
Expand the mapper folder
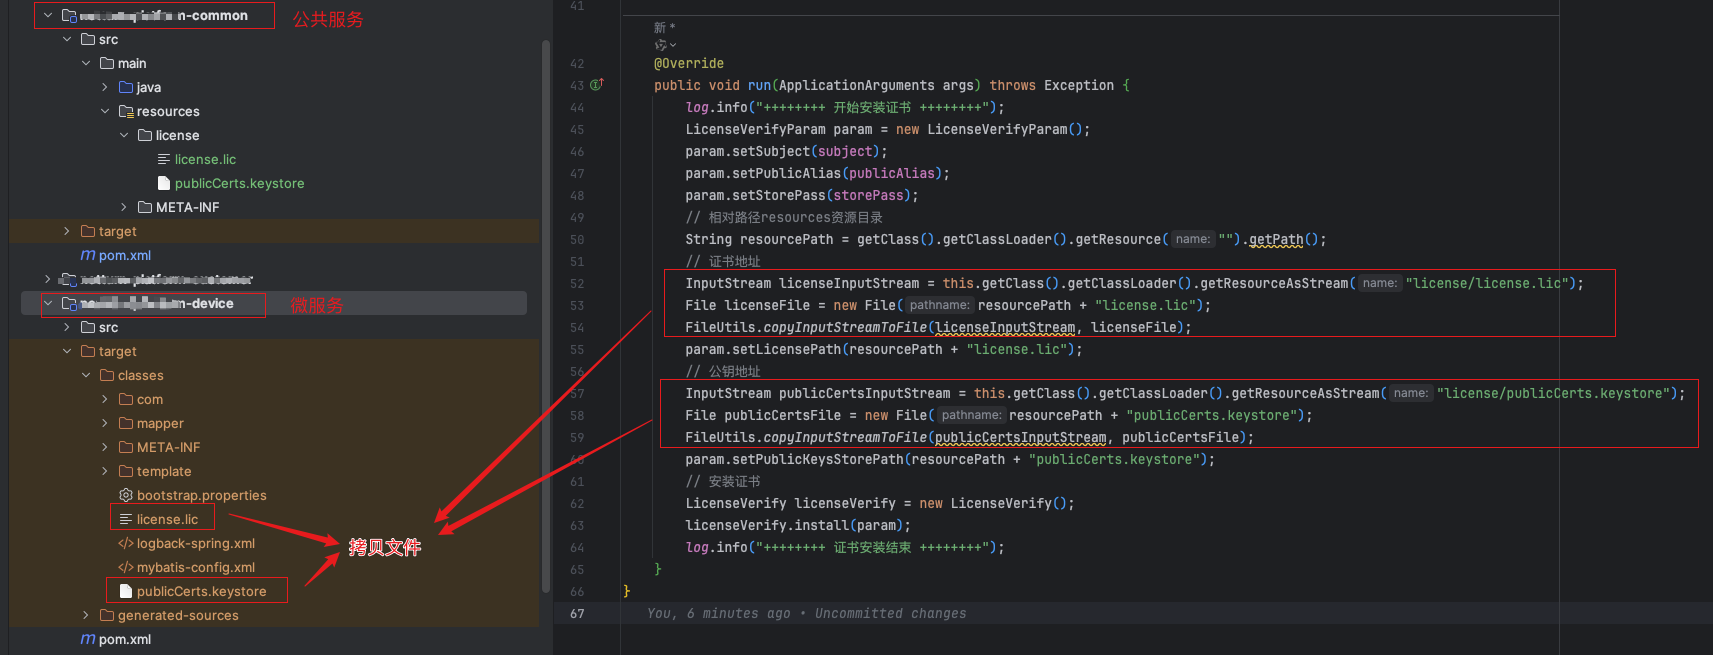coord(105,423)
